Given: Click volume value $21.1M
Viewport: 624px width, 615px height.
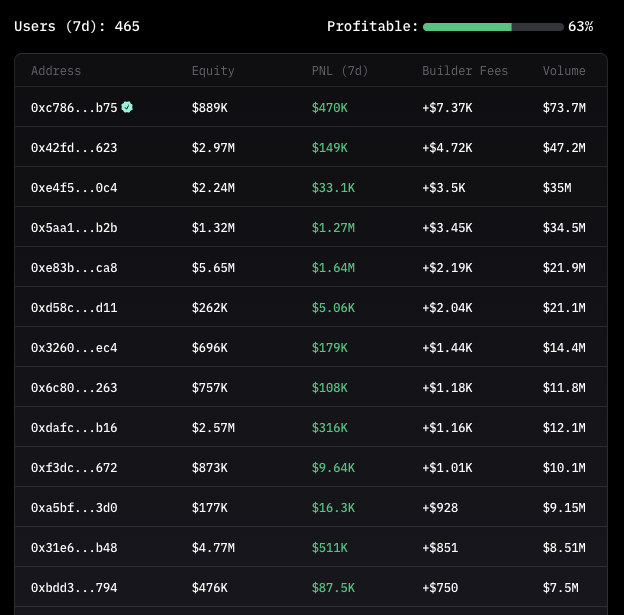Looking at the screenshot, I should [564, 308].
